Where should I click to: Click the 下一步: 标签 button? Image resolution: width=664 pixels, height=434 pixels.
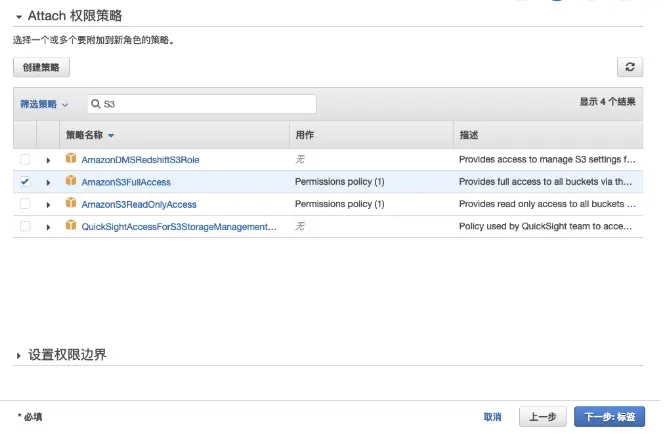(609, 417)
